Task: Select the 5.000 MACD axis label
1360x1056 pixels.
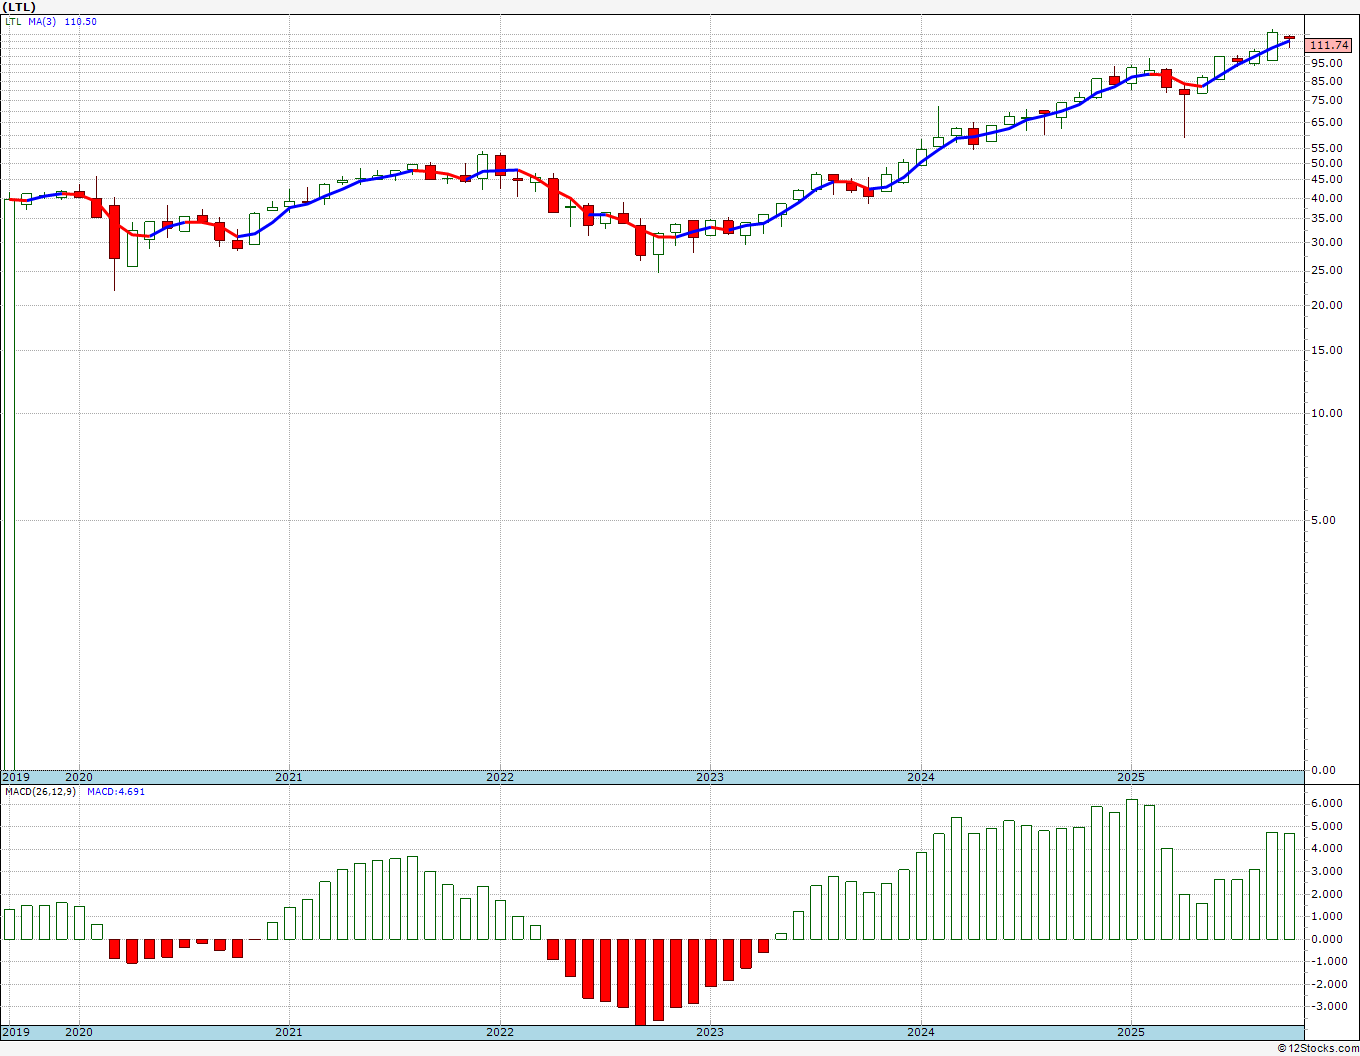Action: point(1325,826)
